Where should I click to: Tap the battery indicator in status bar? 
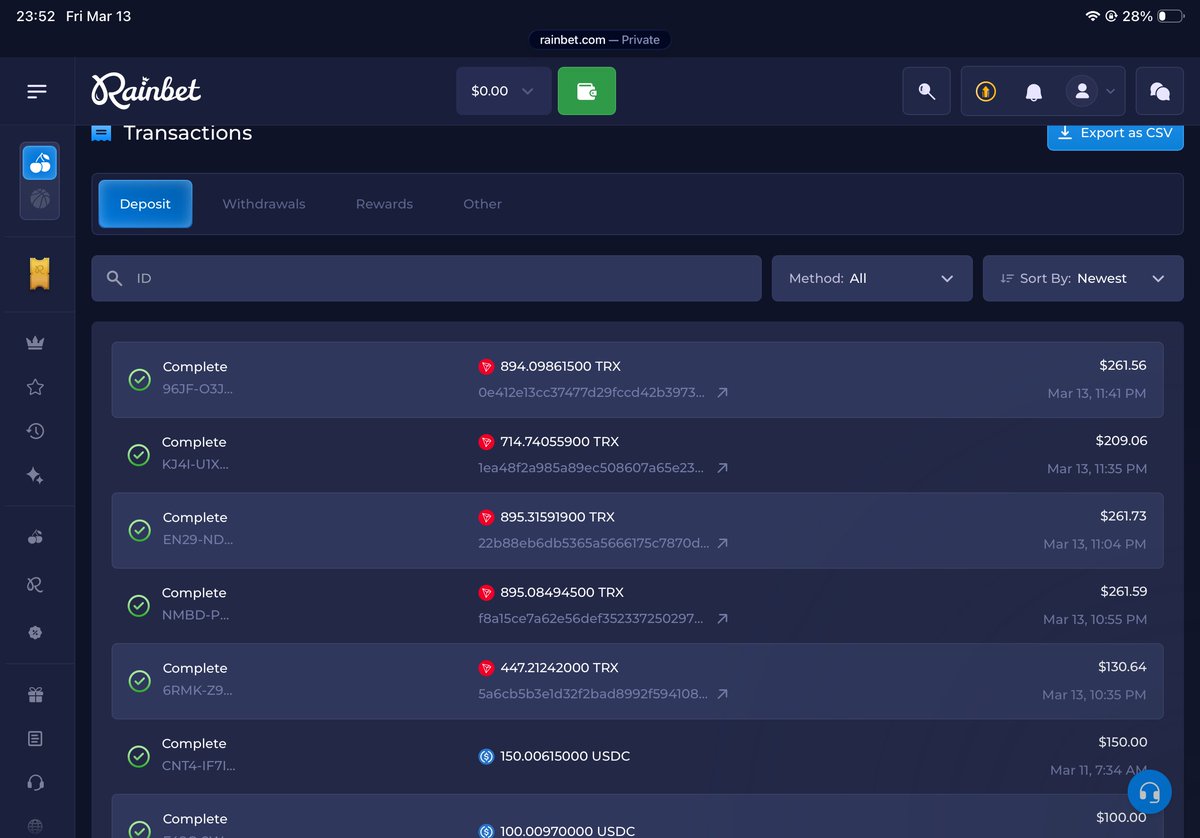point(1170,16)
